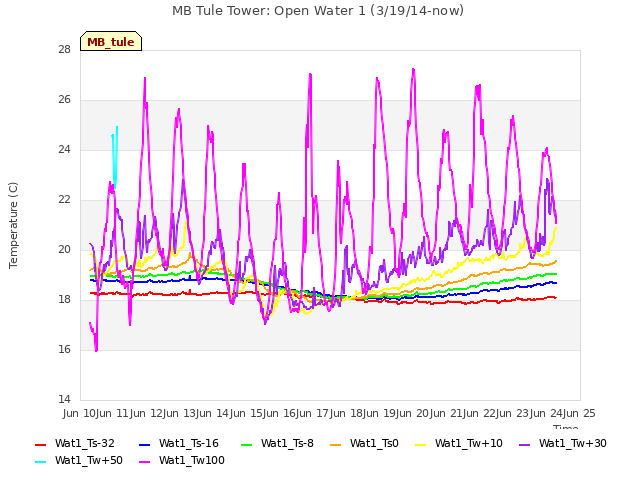Click the 28 y-axis tick label
The image size is (640, 480).
[64, 49]
